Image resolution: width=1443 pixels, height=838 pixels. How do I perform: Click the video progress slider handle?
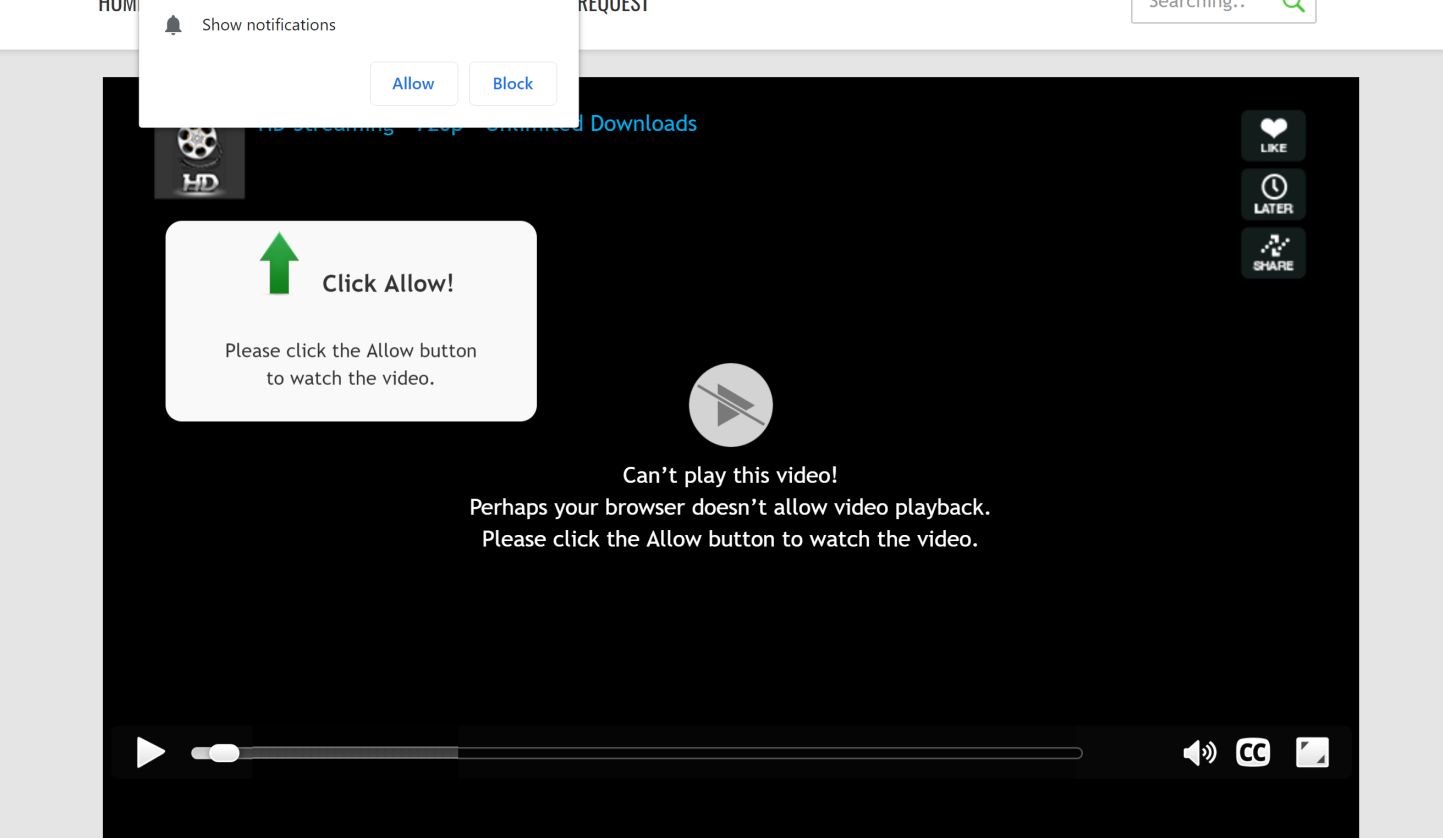pos(224,753)
